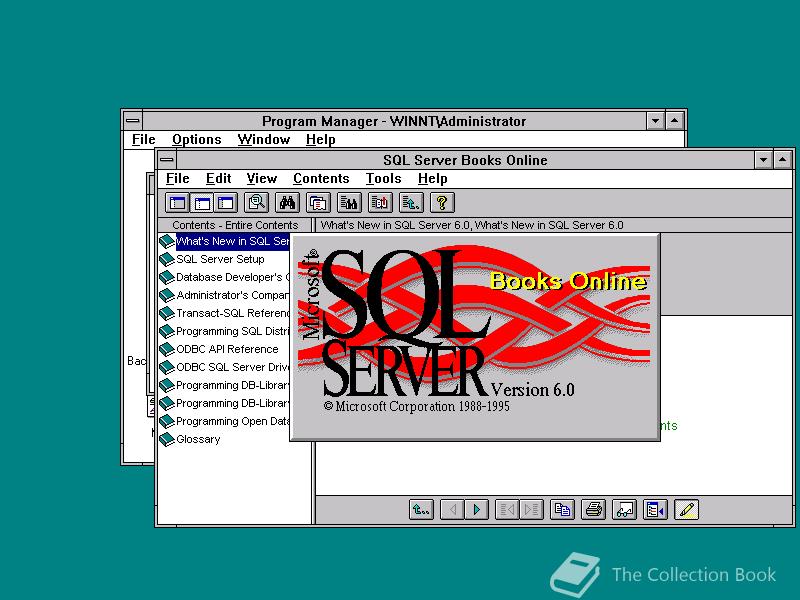Select Database Developer's book entry
Viewport: 800px width, 600px height.
point(233,277)
